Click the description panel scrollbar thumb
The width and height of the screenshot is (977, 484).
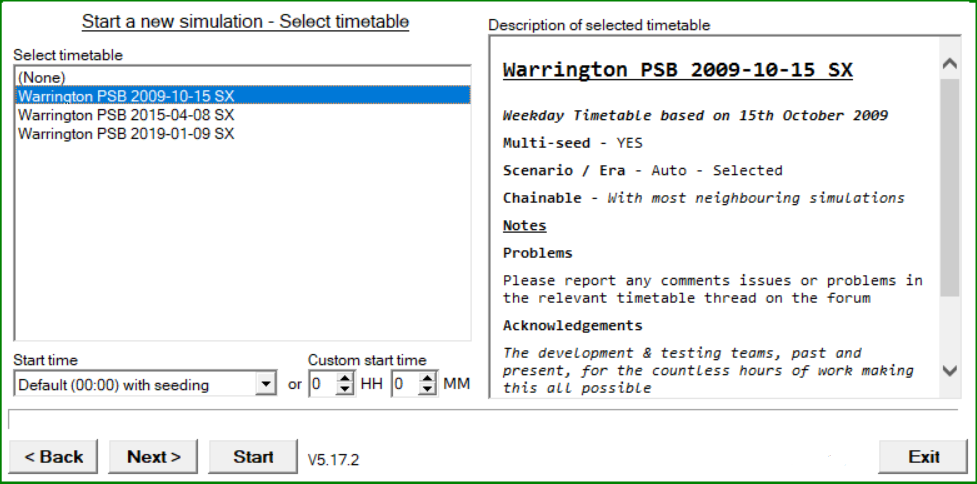click(950, 187)
